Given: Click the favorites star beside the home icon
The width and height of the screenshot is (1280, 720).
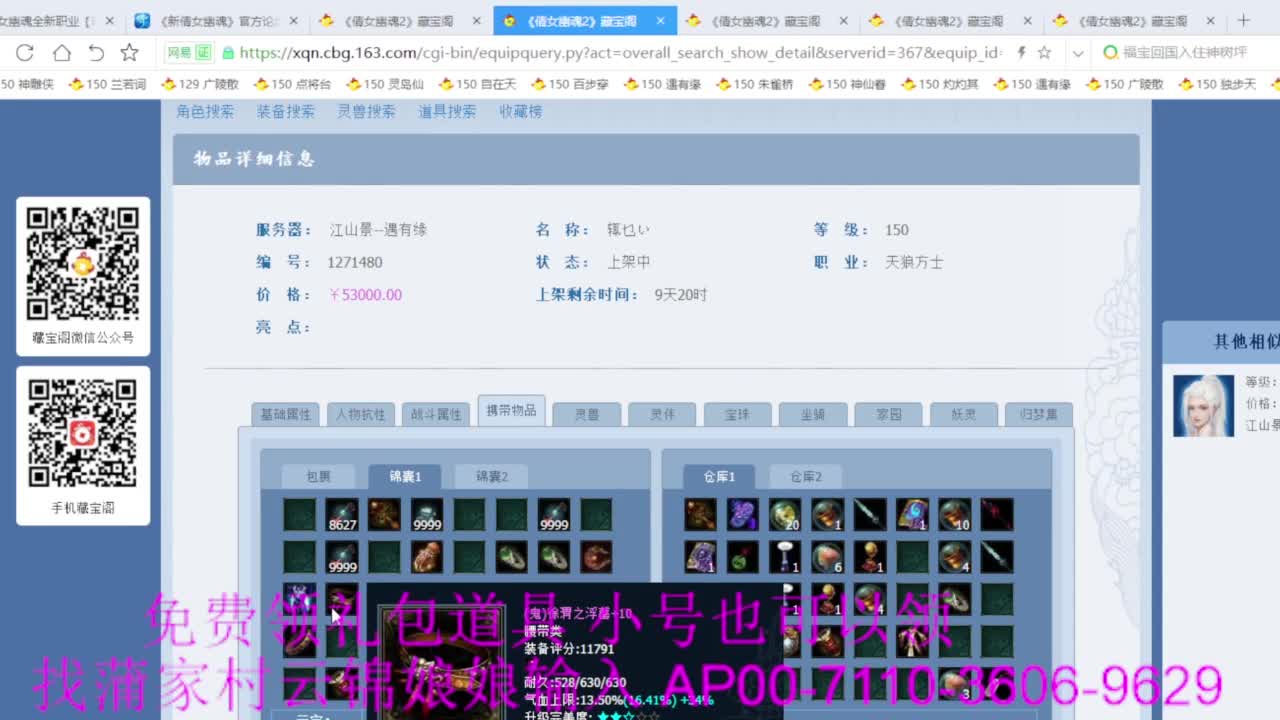Looking at the screenshot, I should (130, 53).
